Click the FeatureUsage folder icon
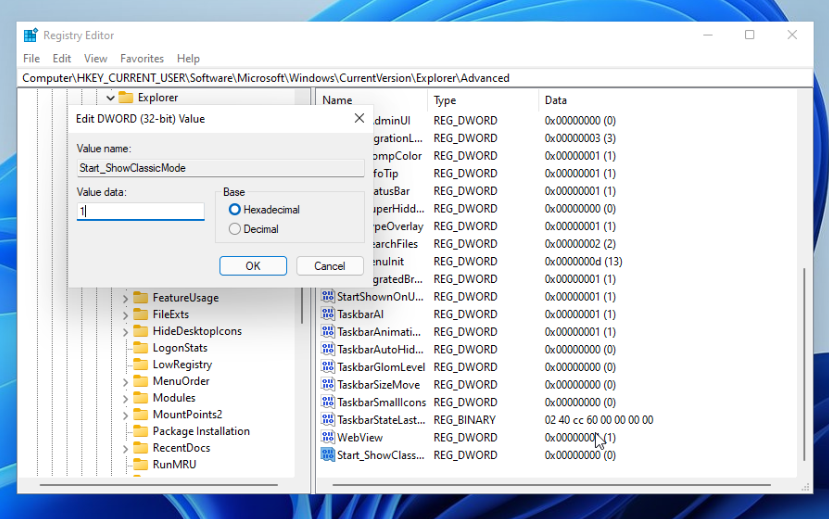Viewport: 829px width, 519px height. (141, 298)
